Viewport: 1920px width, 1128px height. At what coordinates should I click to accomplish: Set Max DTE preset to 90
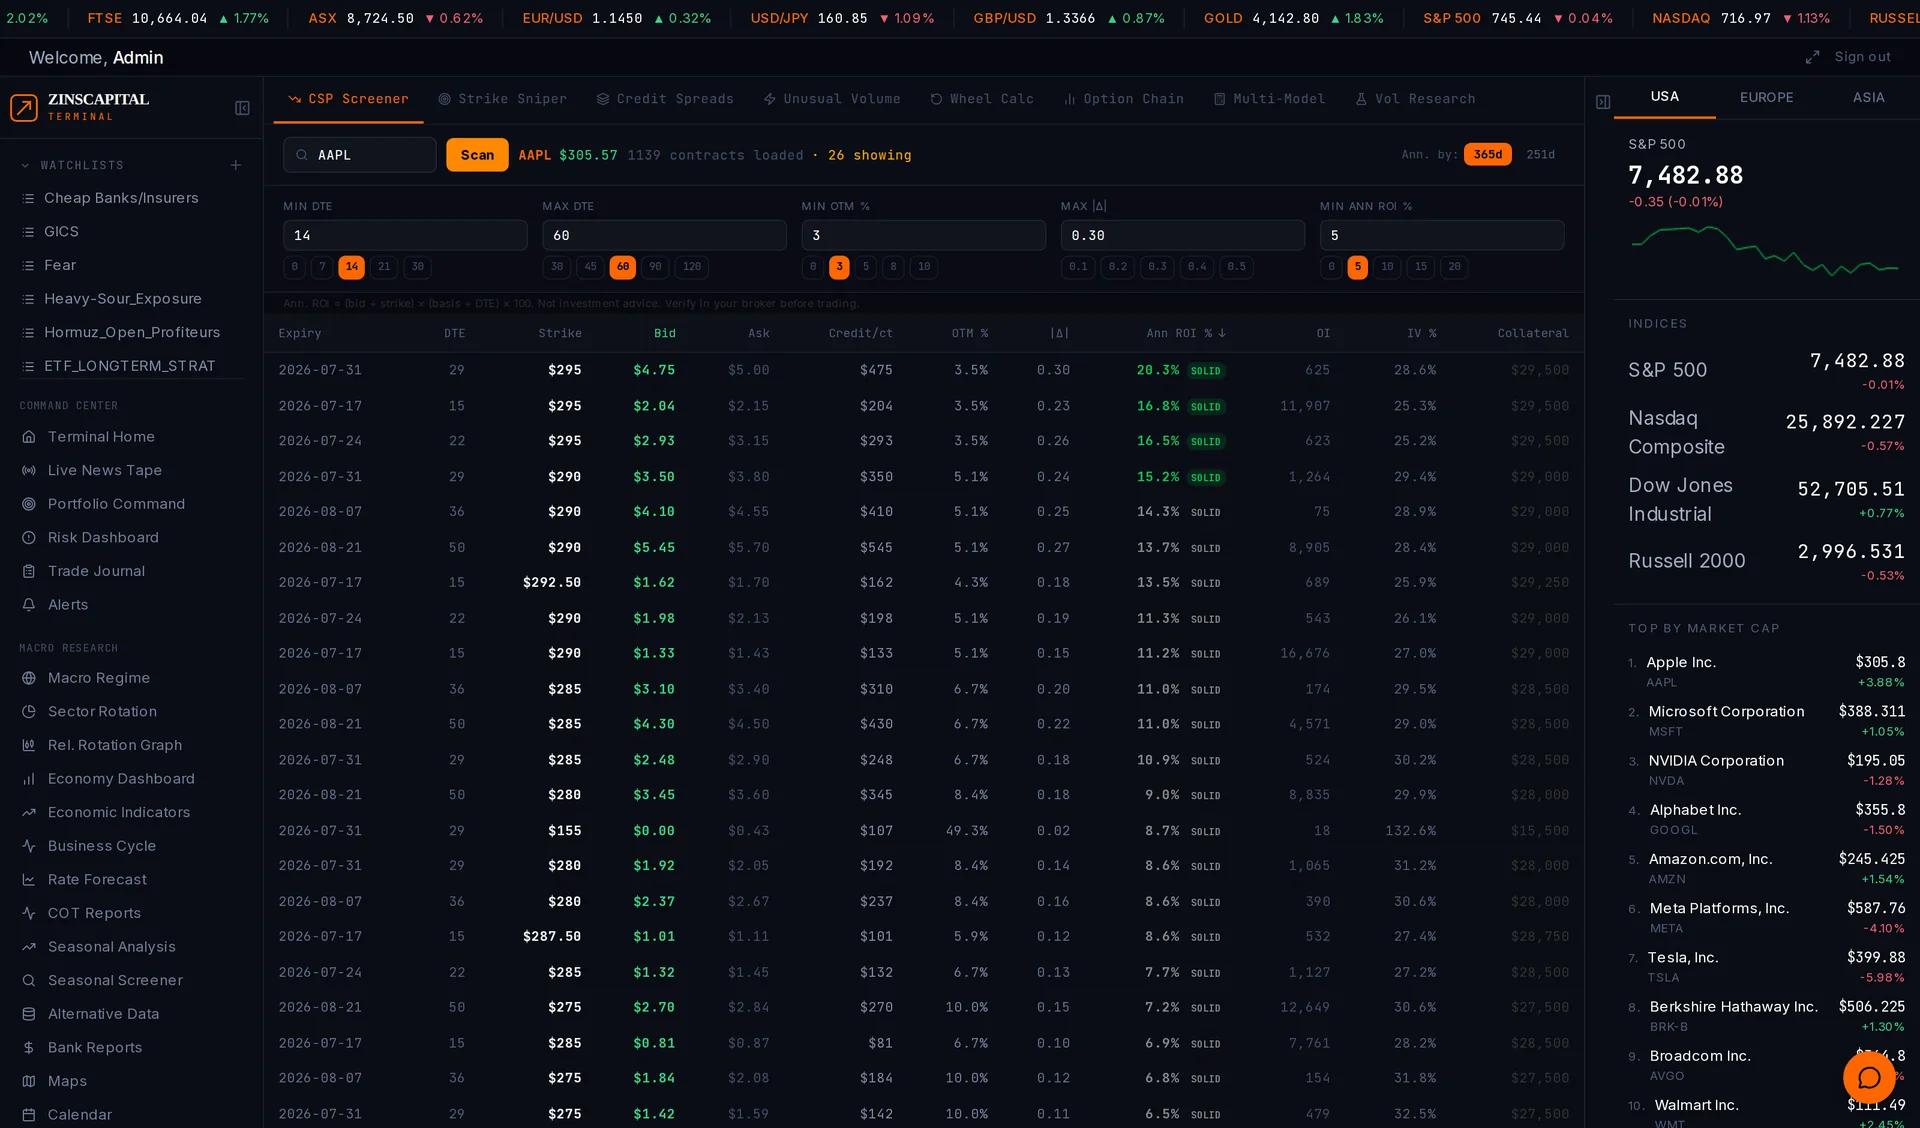tap(655, 267)
